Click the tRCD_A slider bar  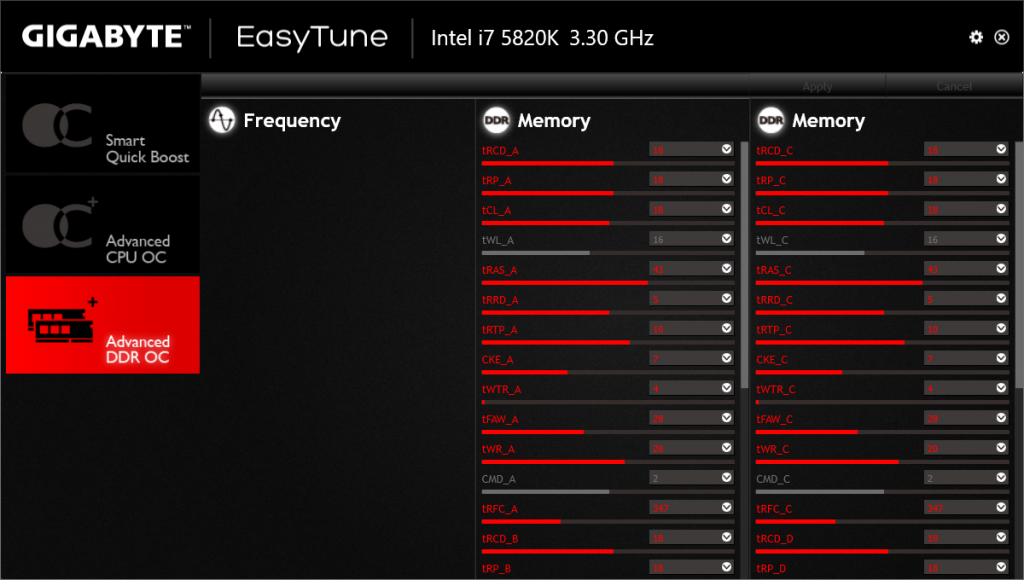(608, 163)
